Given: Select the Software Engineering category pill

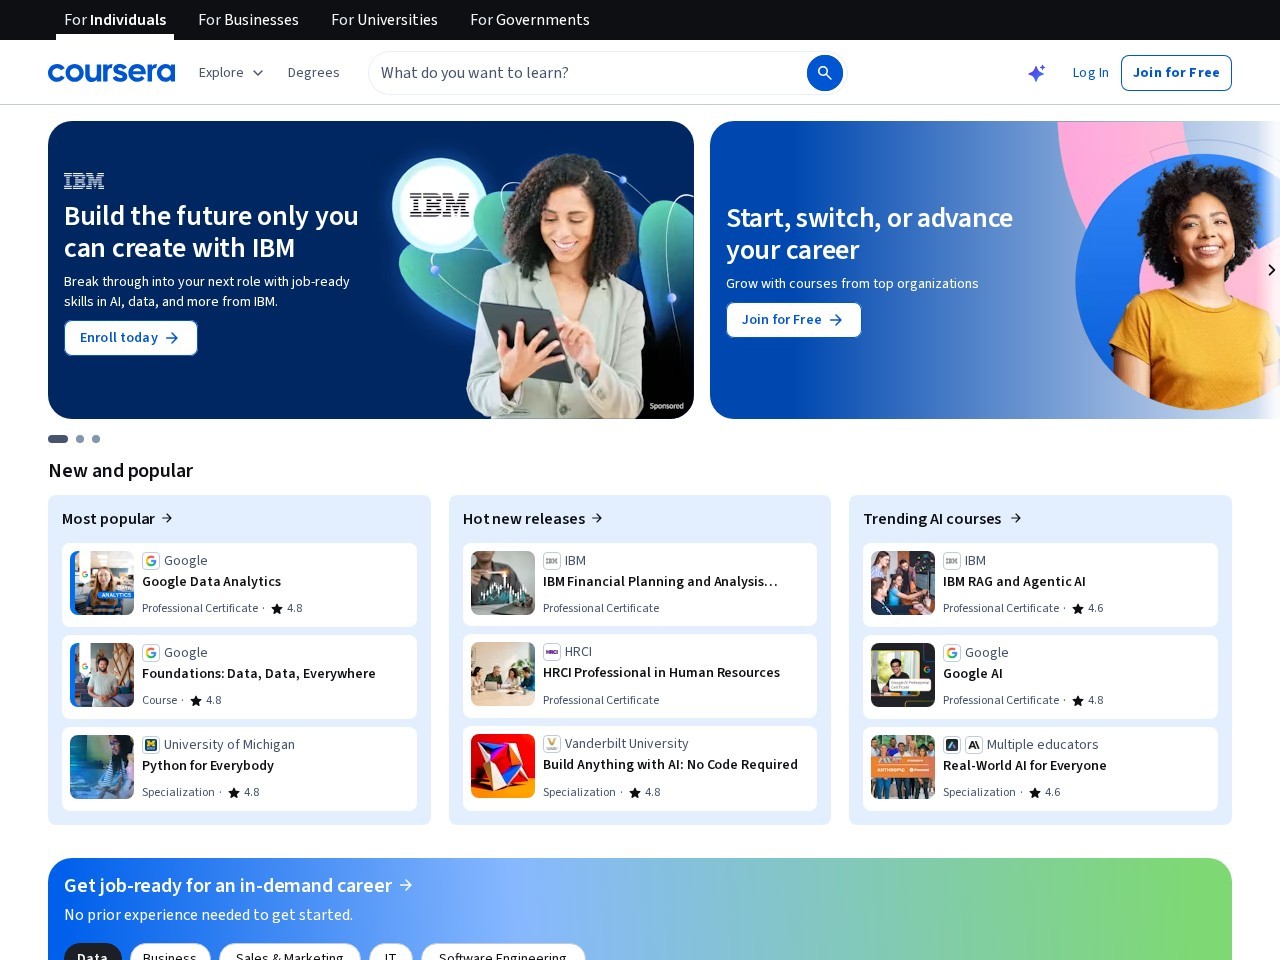Looking at the screenshot, I should (x=503, y=952).
